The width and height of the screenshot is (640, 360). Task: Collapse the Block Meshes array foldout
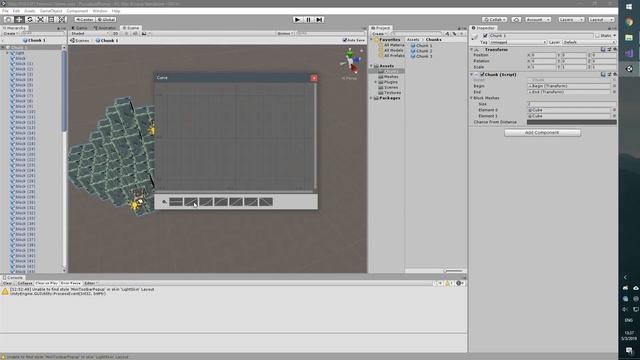472,98
